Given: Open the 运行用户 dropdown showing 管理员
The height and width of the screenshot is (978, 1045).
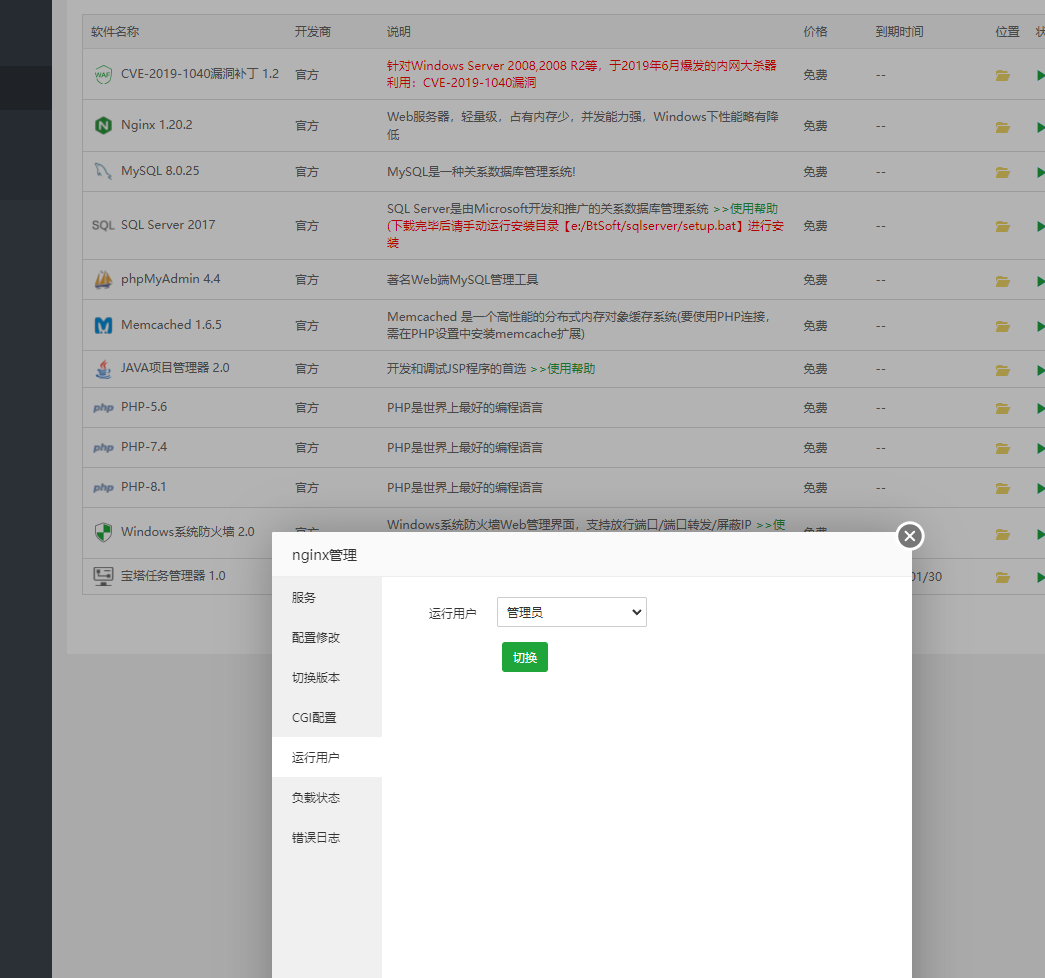Looking at the screenshot, I should (x=572, y=612).
